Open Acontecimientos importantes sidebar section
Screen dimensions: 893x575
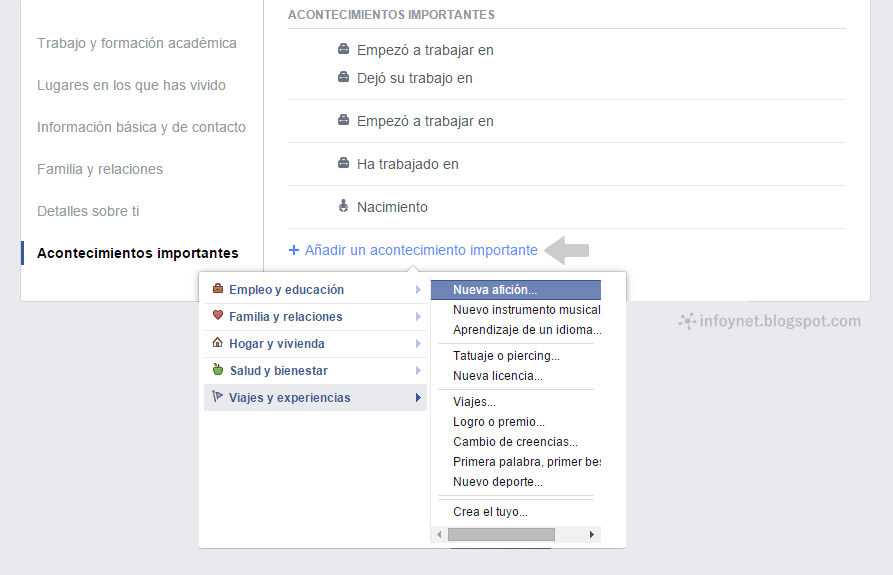tap(137, 253)
